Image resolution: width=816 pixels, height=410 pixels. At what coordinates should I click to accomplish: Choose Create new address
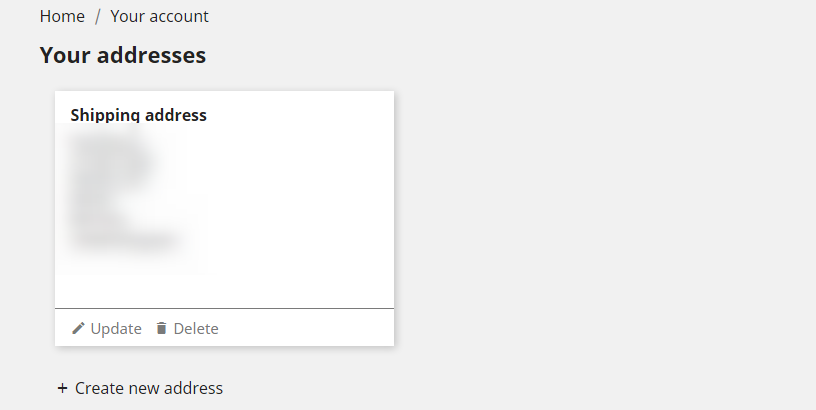pyautogui.click(x=140, y=388)
